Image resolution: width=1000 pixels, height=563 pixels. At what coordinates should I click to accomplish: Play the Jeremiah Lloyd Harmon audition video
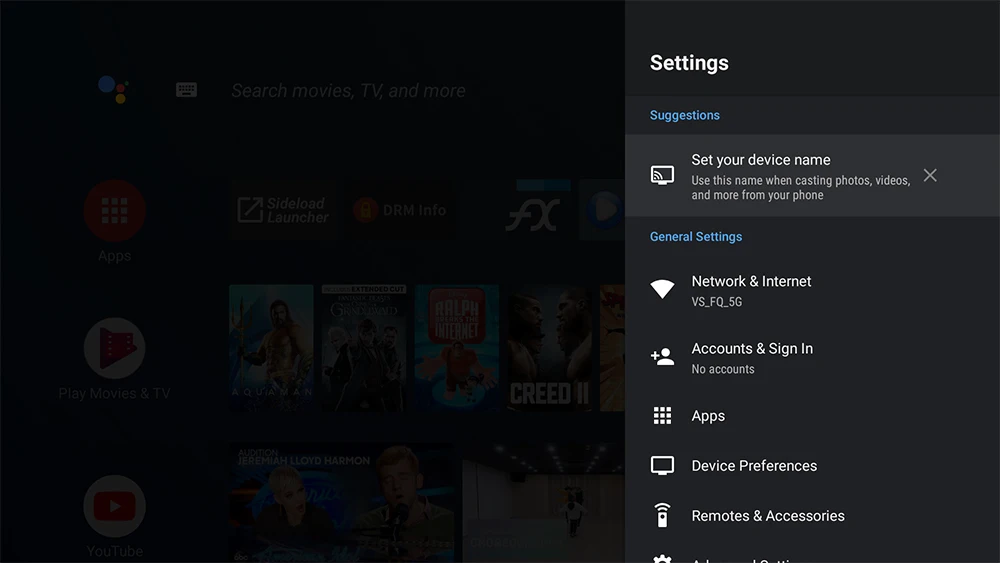342,502
